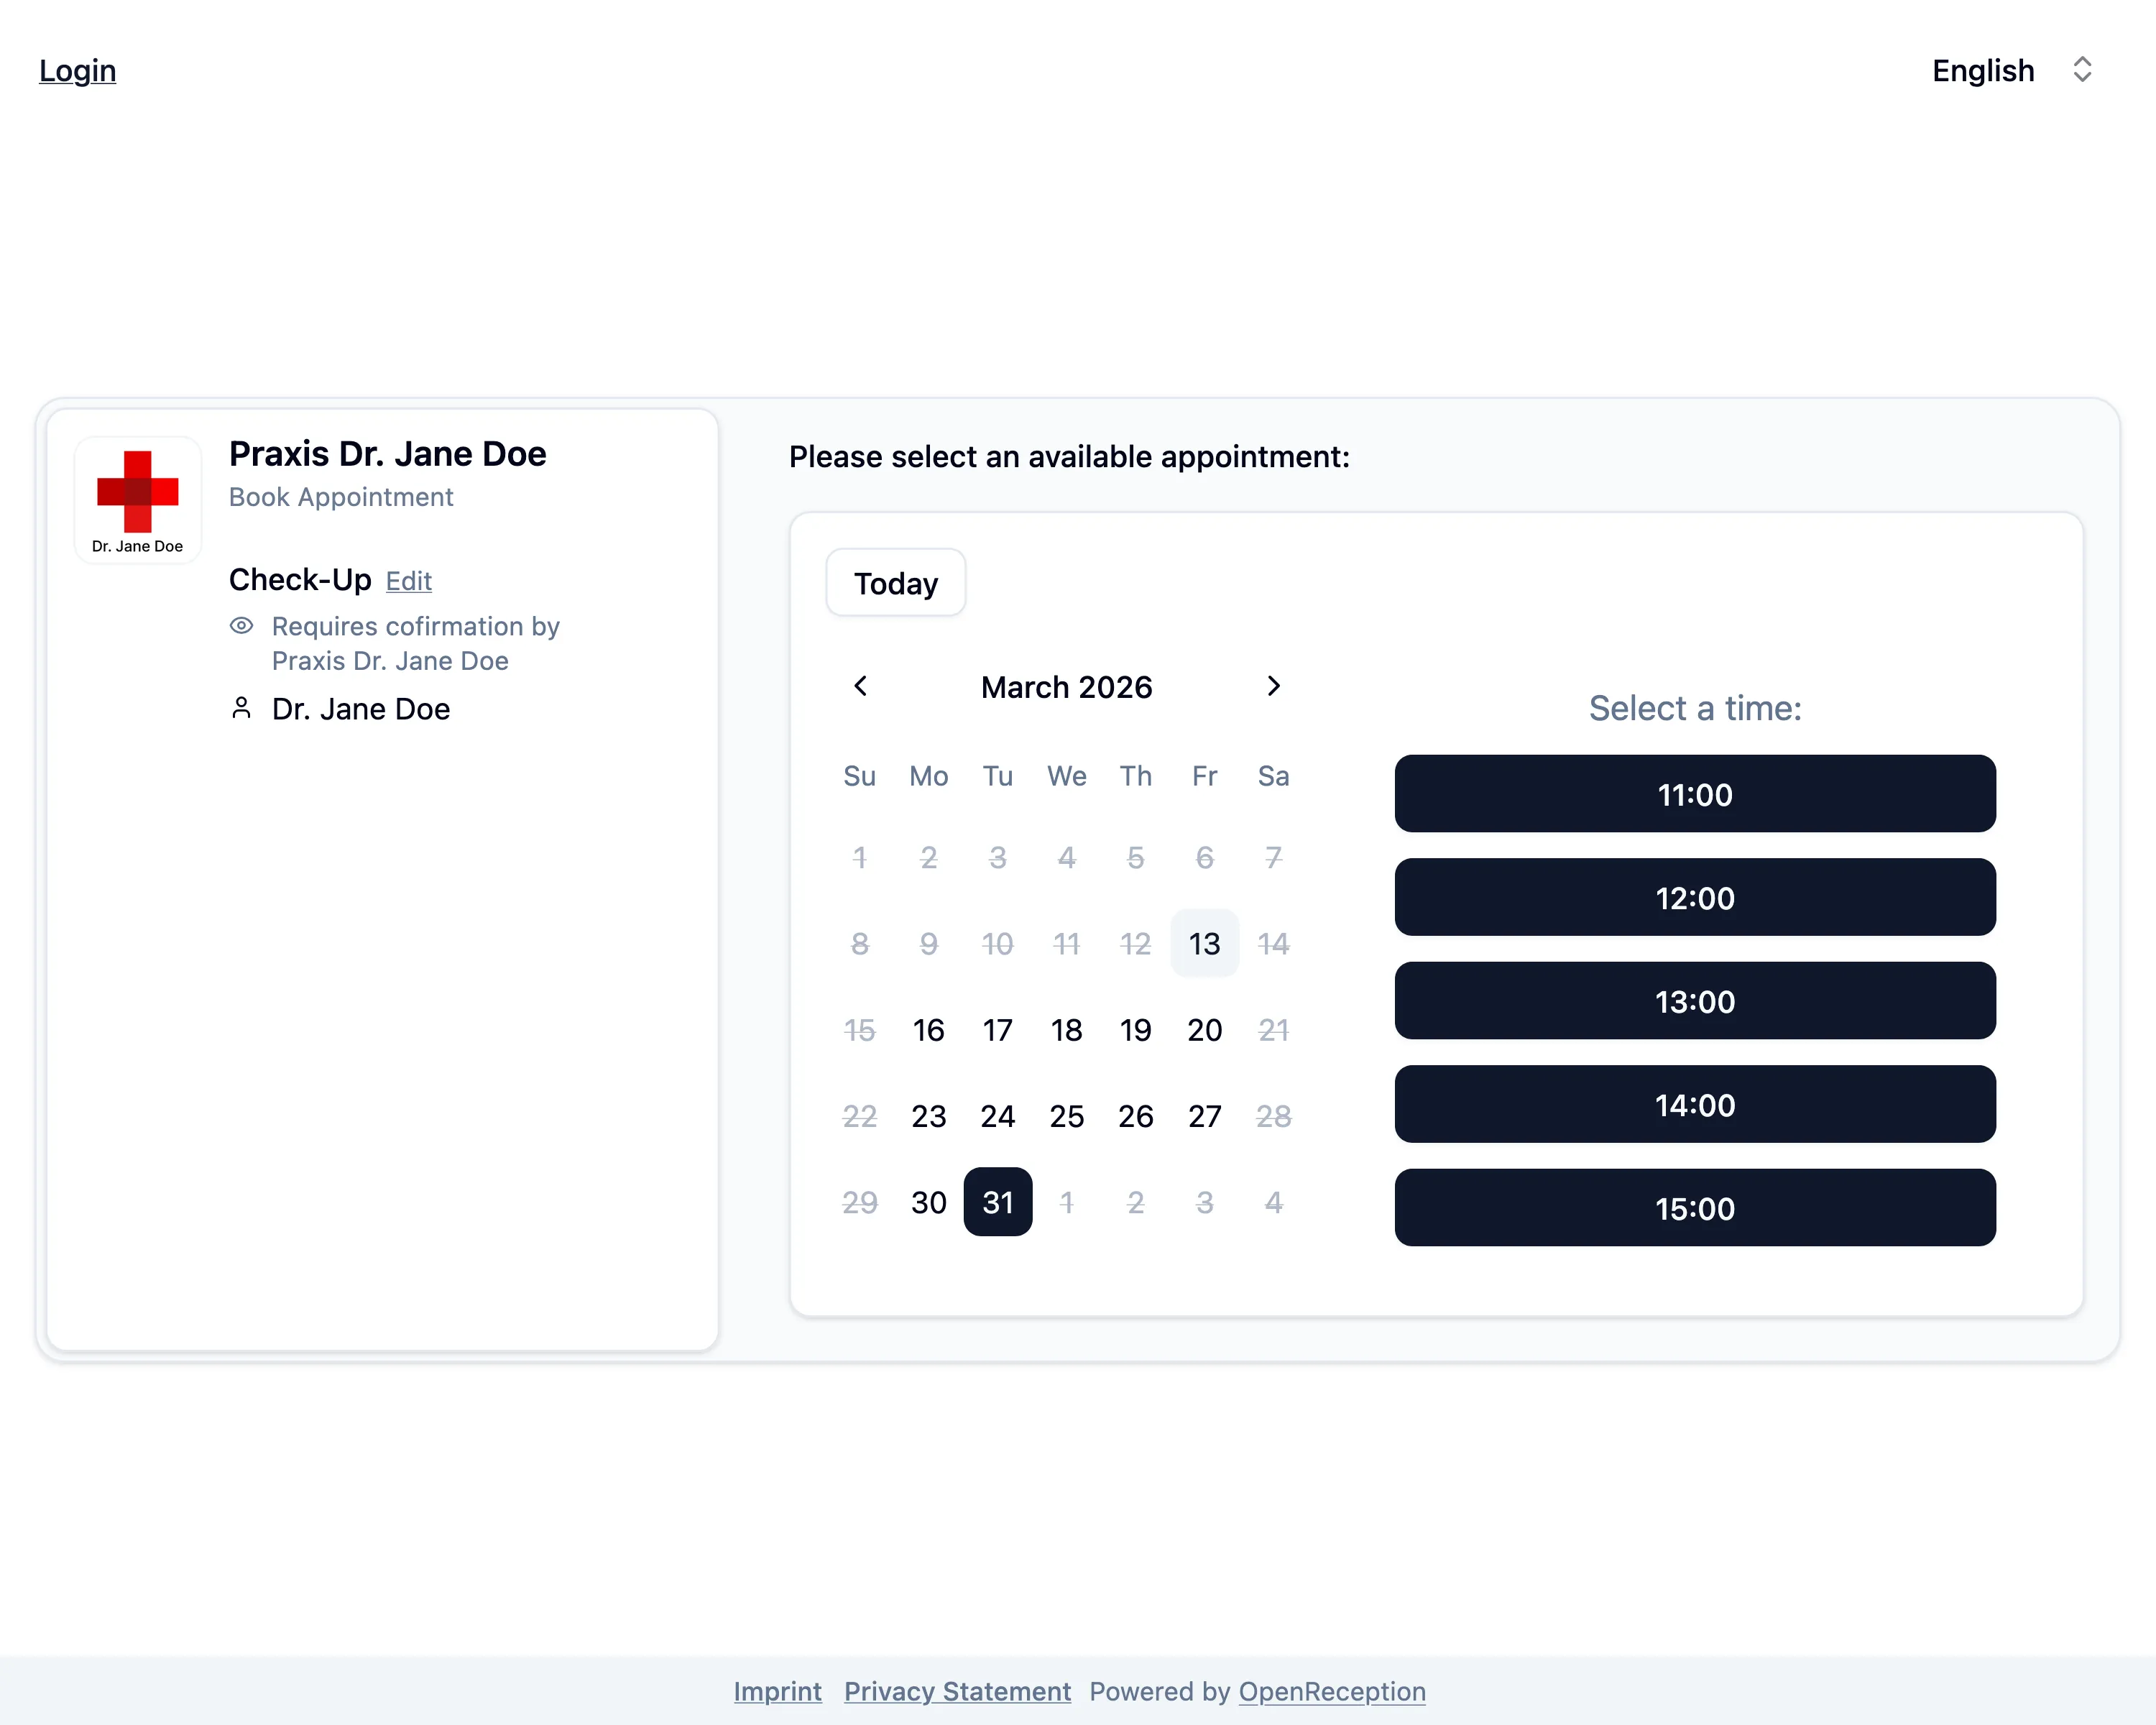
Task: Click the eye icon next to confirmation requirement
Action: point(242,626)
